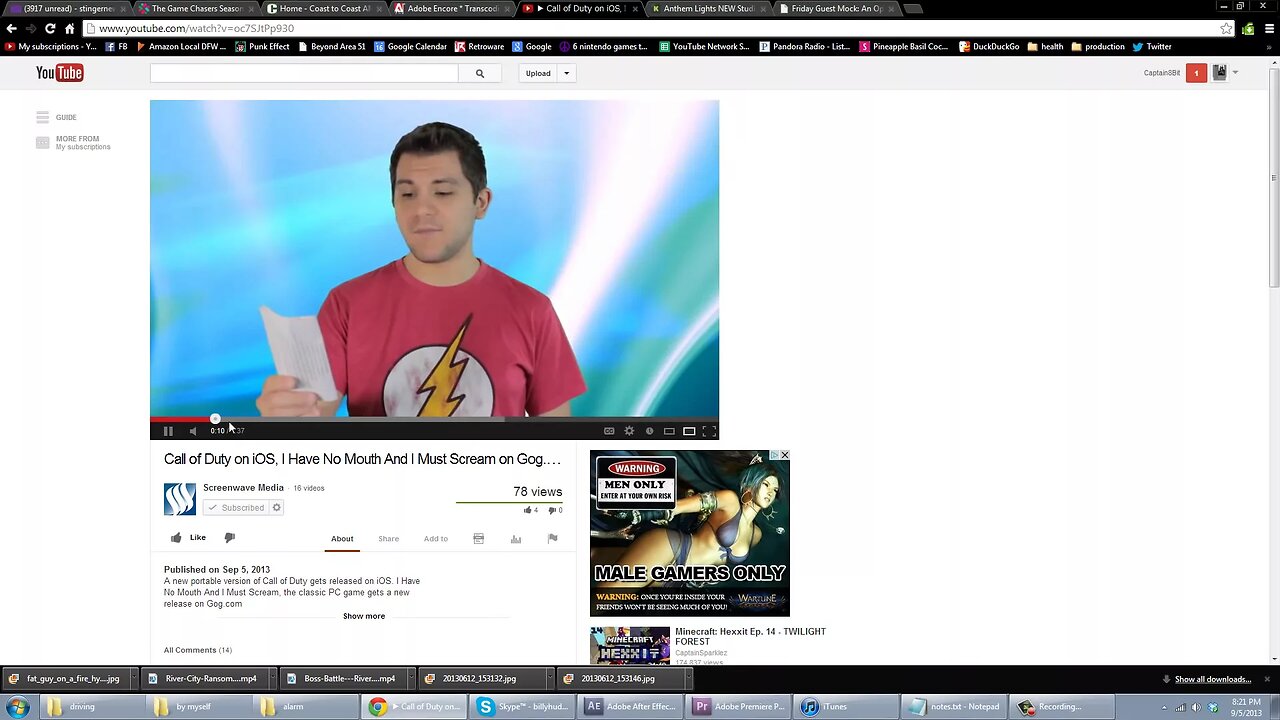Expand description with Show more
The width and height of the screenshot is (1280, 720).
[364, 616]
